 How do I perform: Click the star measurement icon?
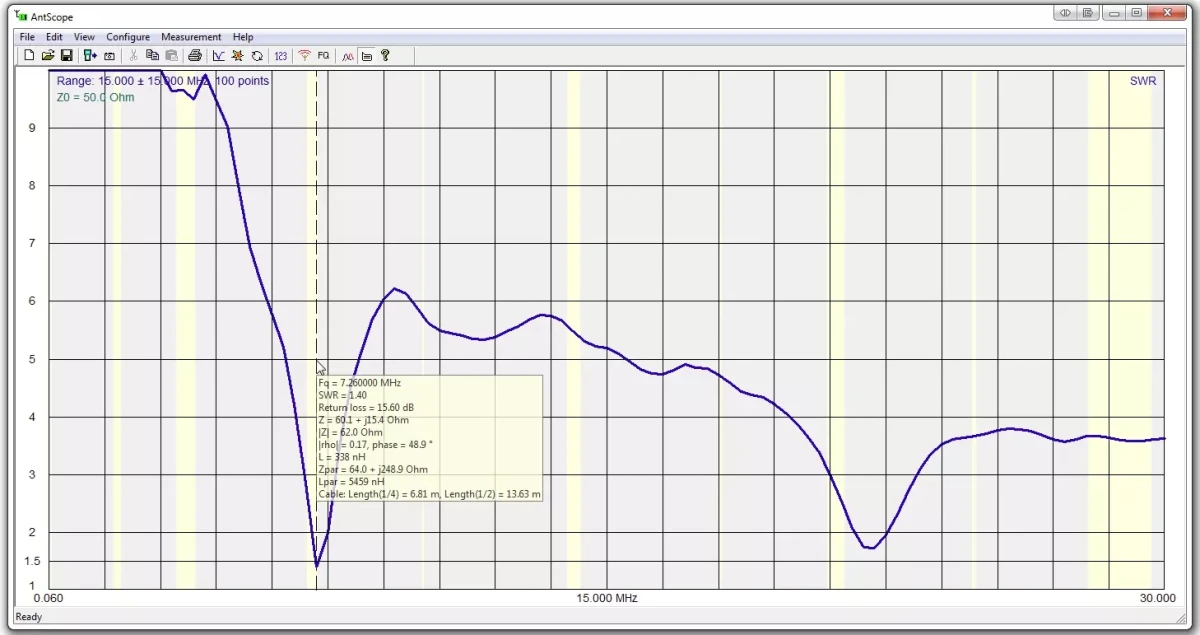(x=237, y=55)
